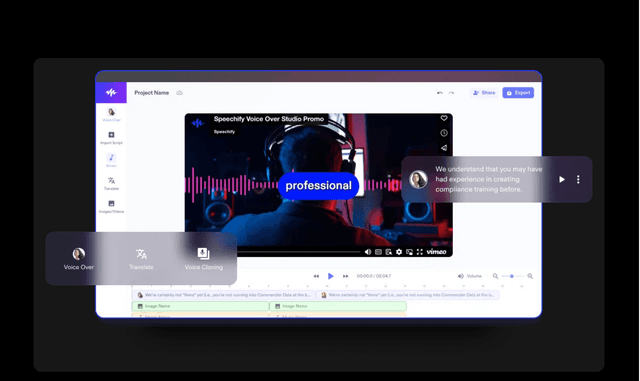Open the Music panel icon
The image size is (640, 381).
pos(111,160)
